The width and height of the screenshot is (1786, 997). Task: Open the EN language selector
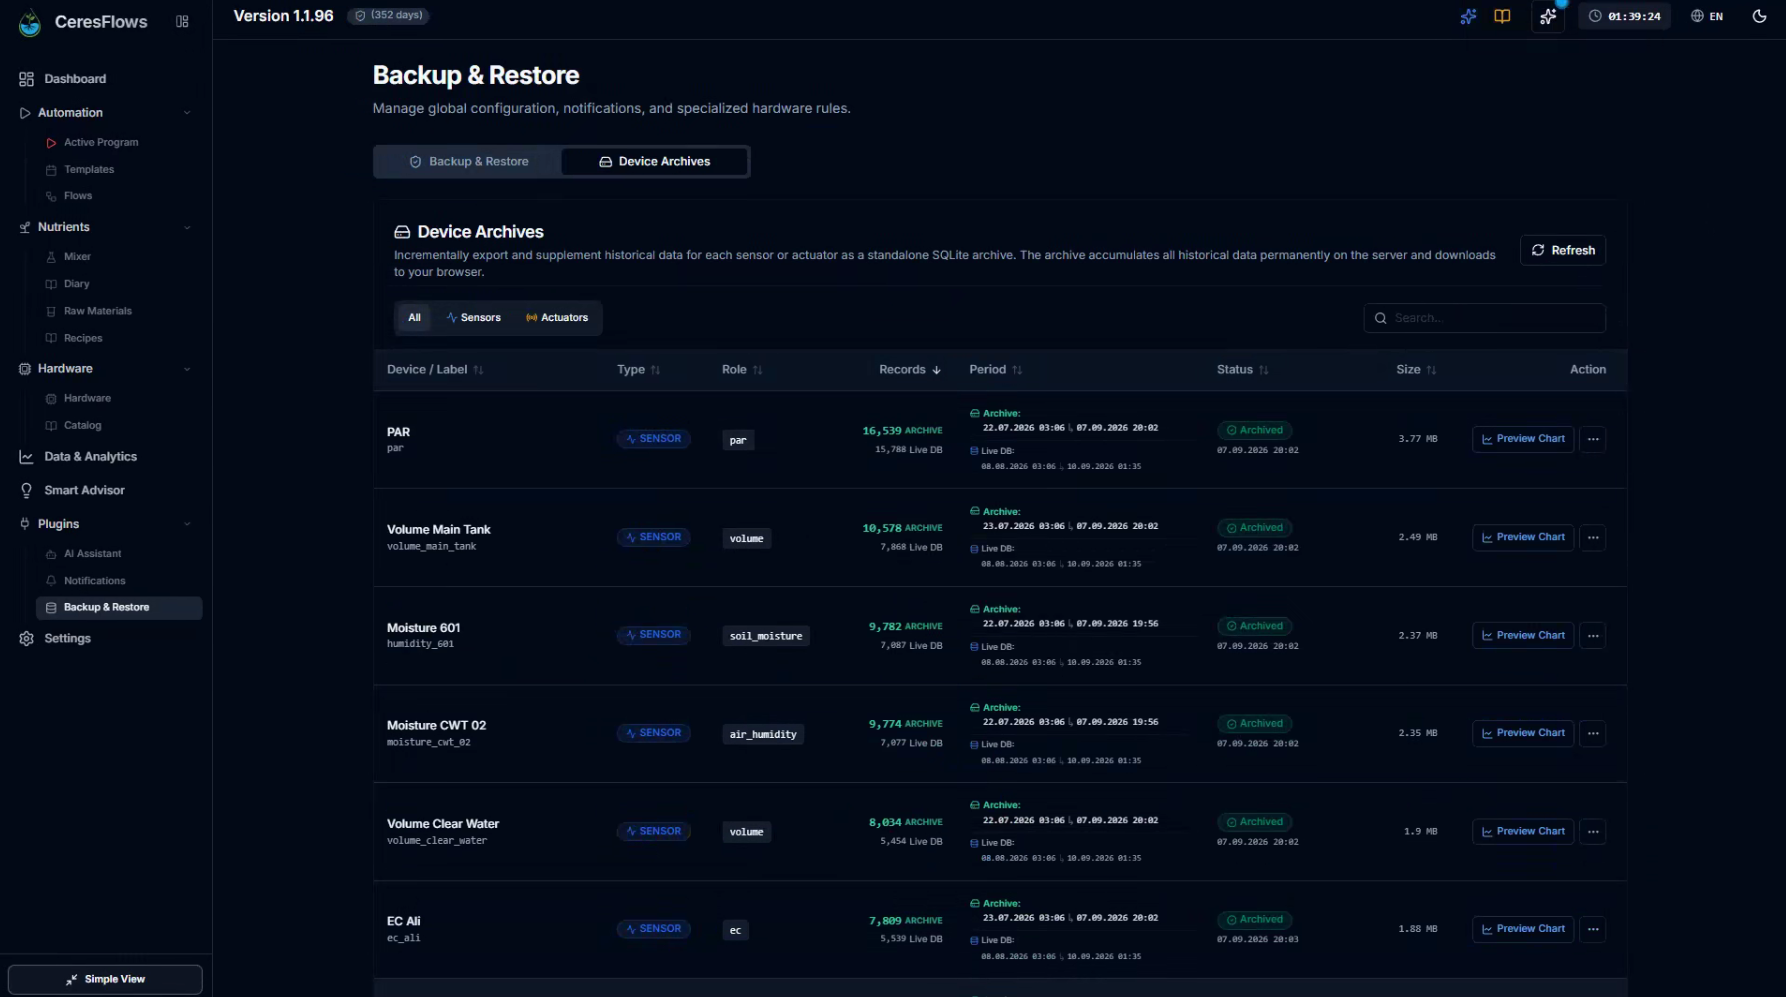tap(1707, 16)
